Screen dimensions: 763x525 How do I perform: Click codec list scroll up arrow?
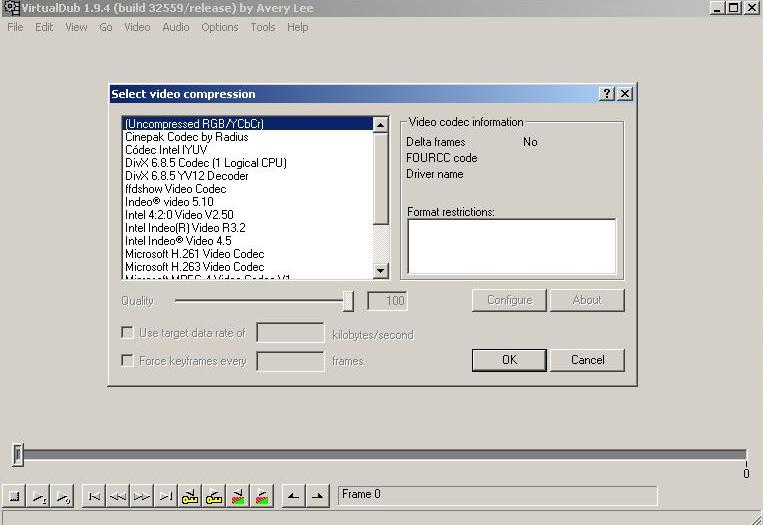tap(381, 125)
